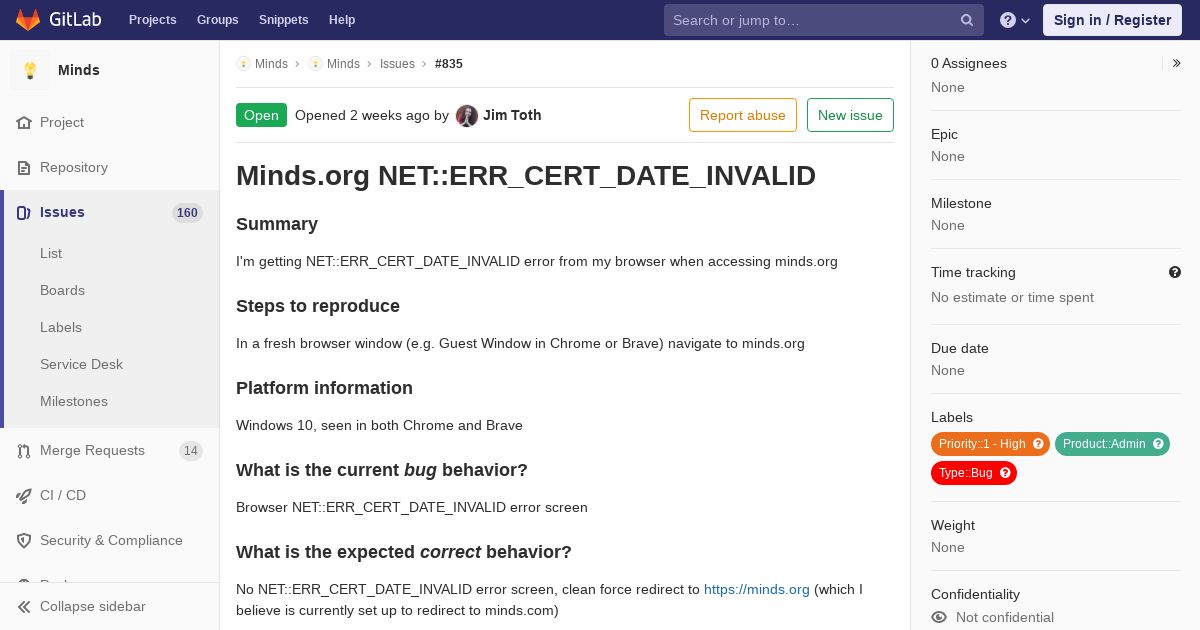The image size is (1200, 630).
Task: Click the '0 Assignees' text
Action: pyautogui.click(x=969, y=63)
